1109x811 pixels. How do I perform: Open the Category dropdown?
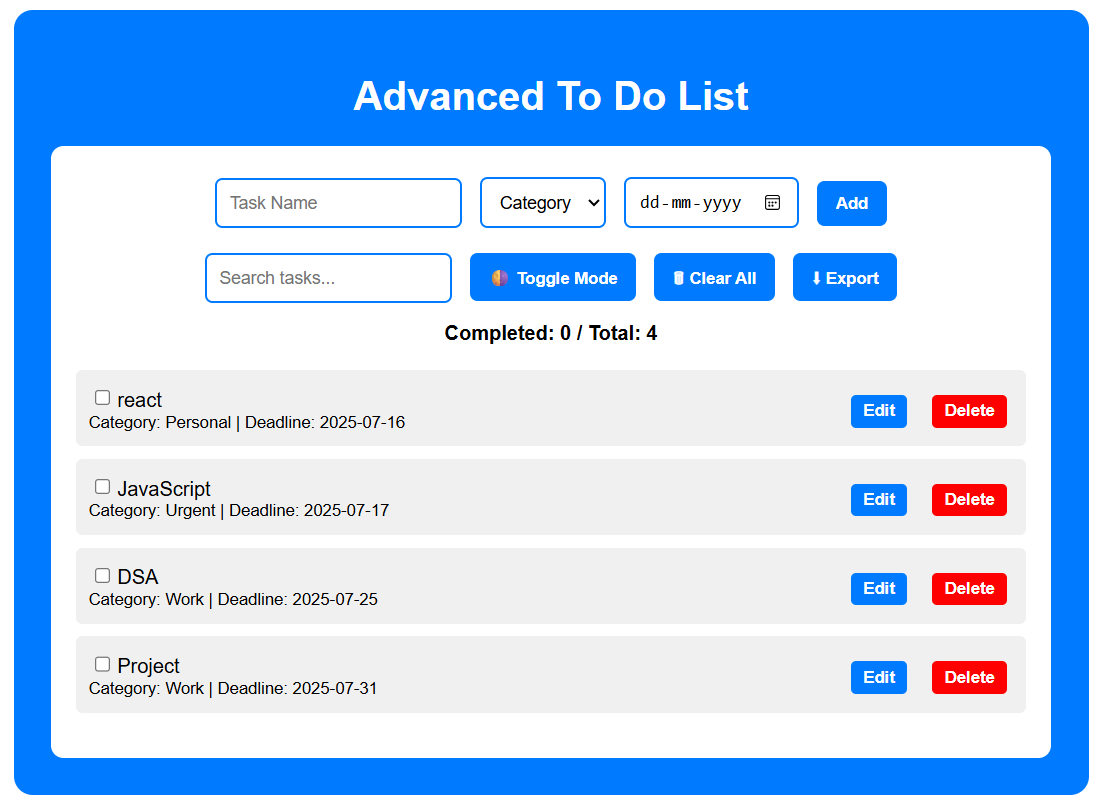click(543, 203)
